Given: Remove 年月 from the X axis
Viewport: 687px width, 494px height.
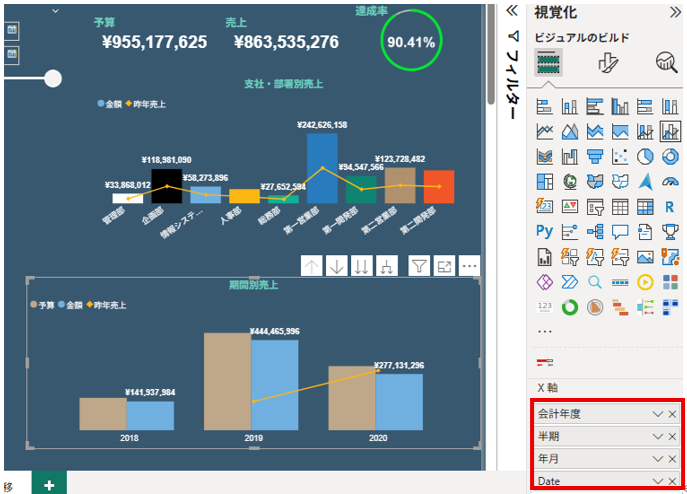Looking at the screenshot, I should click(x=672, y=459).
